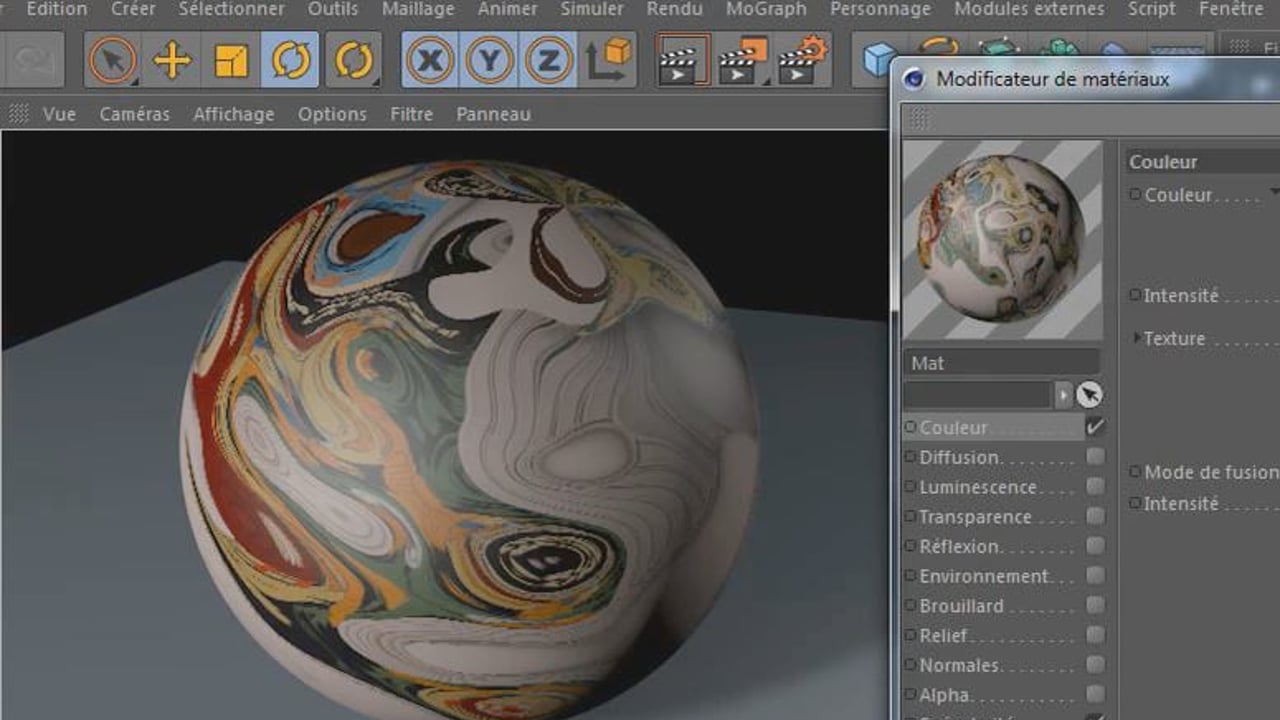Expand the Texture disclosure triangle
Screen dimensions: 1280x720
pos(1137,338)
